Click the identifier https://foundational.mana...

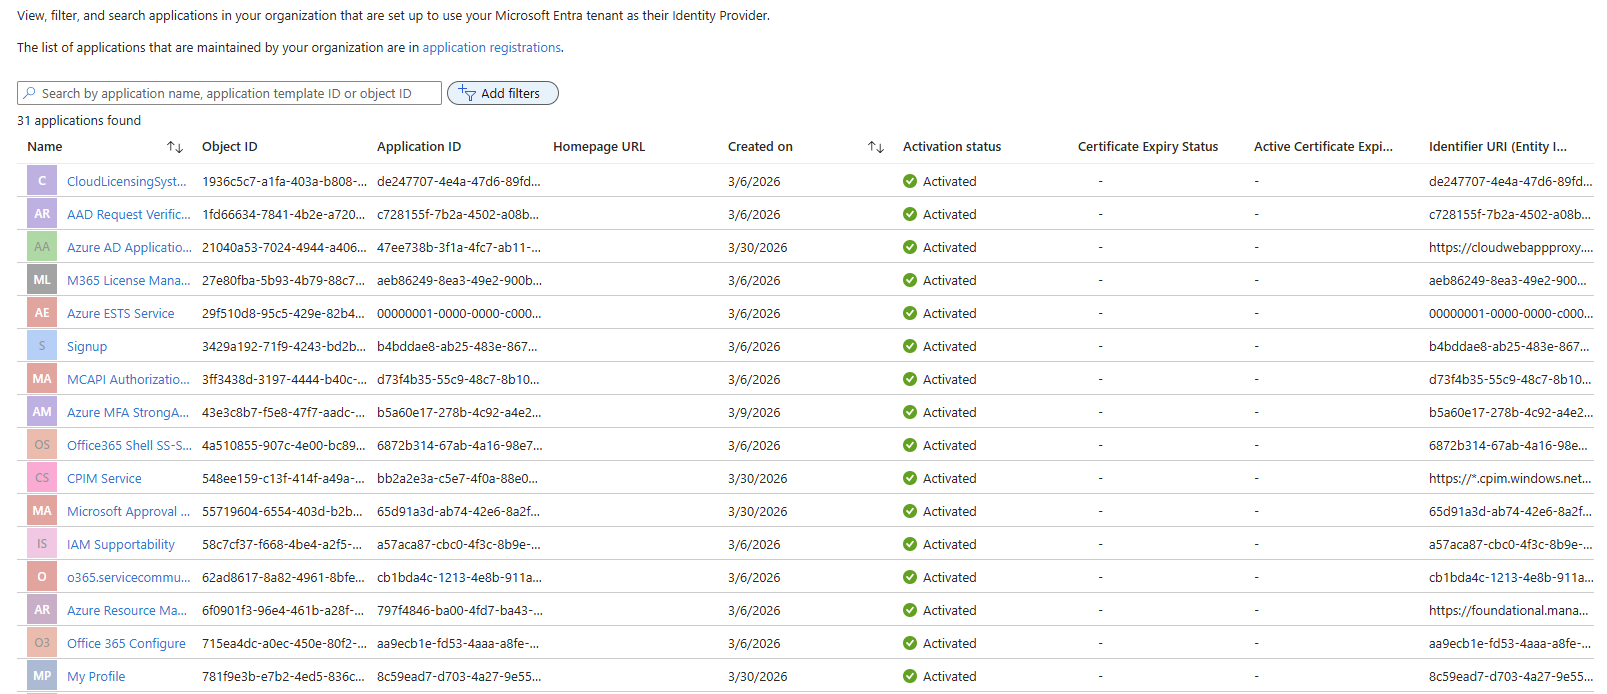[x=1508, y=610]
